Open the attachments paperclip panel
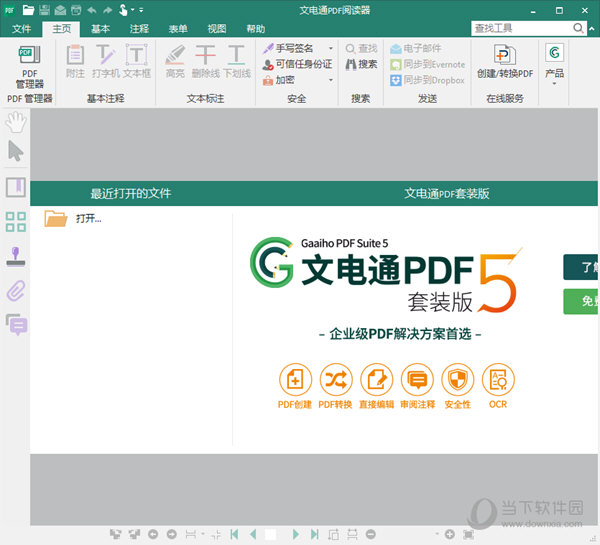 (x=16, y=290)
